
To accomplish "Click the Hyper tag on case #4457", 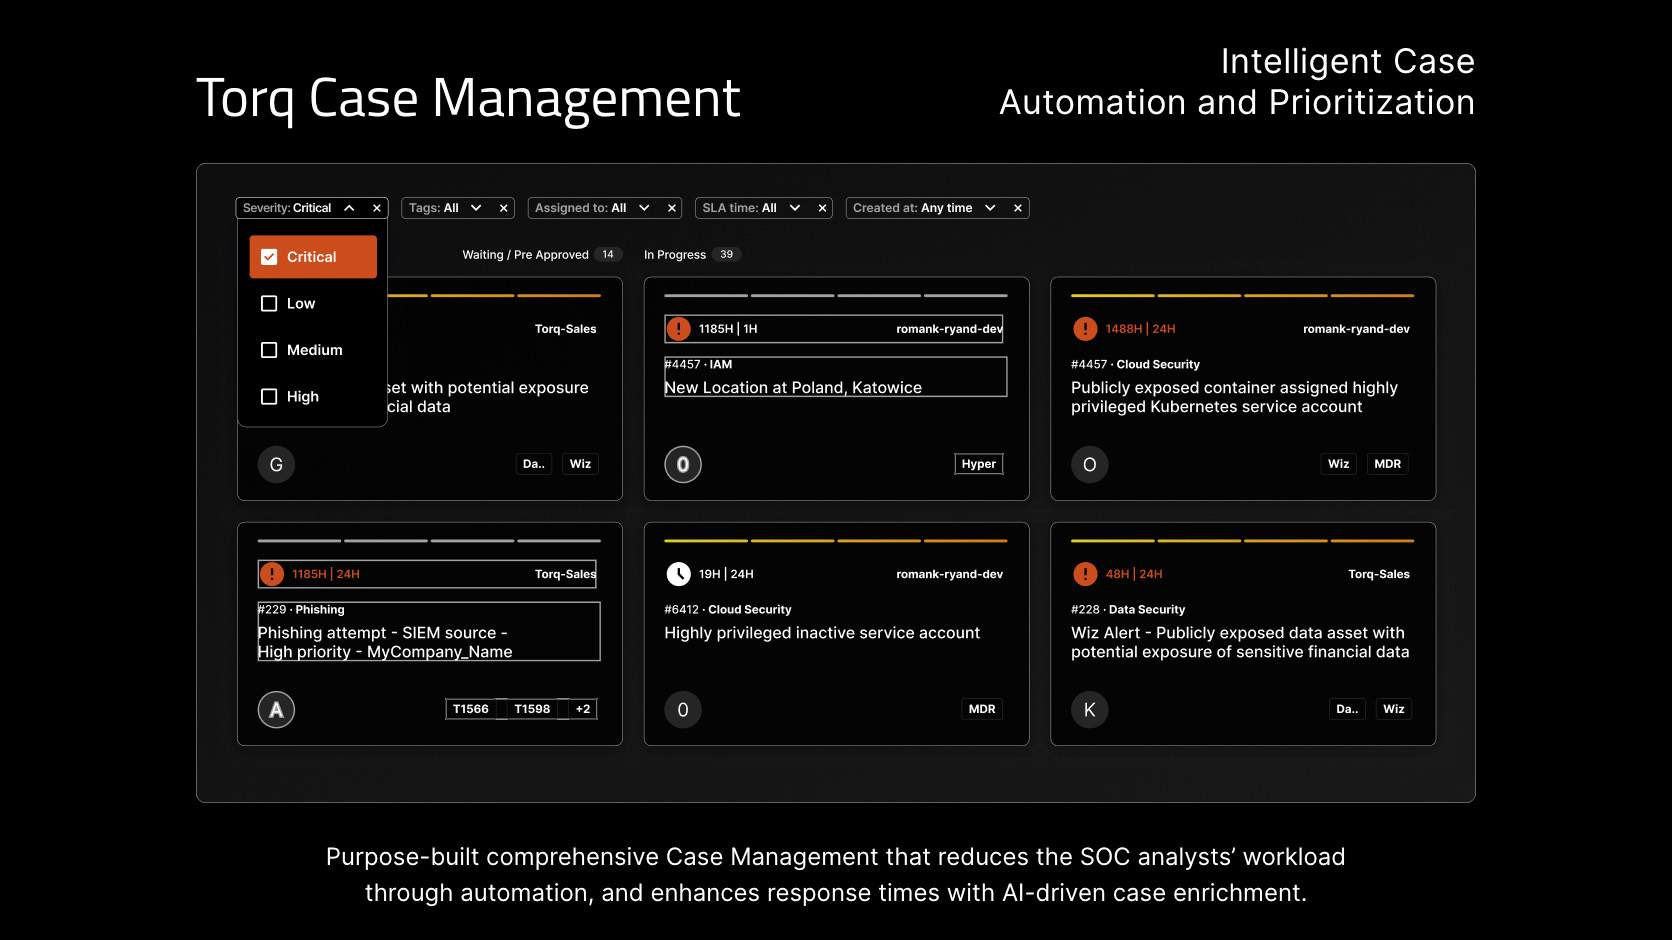I will (x=978, y=463).
